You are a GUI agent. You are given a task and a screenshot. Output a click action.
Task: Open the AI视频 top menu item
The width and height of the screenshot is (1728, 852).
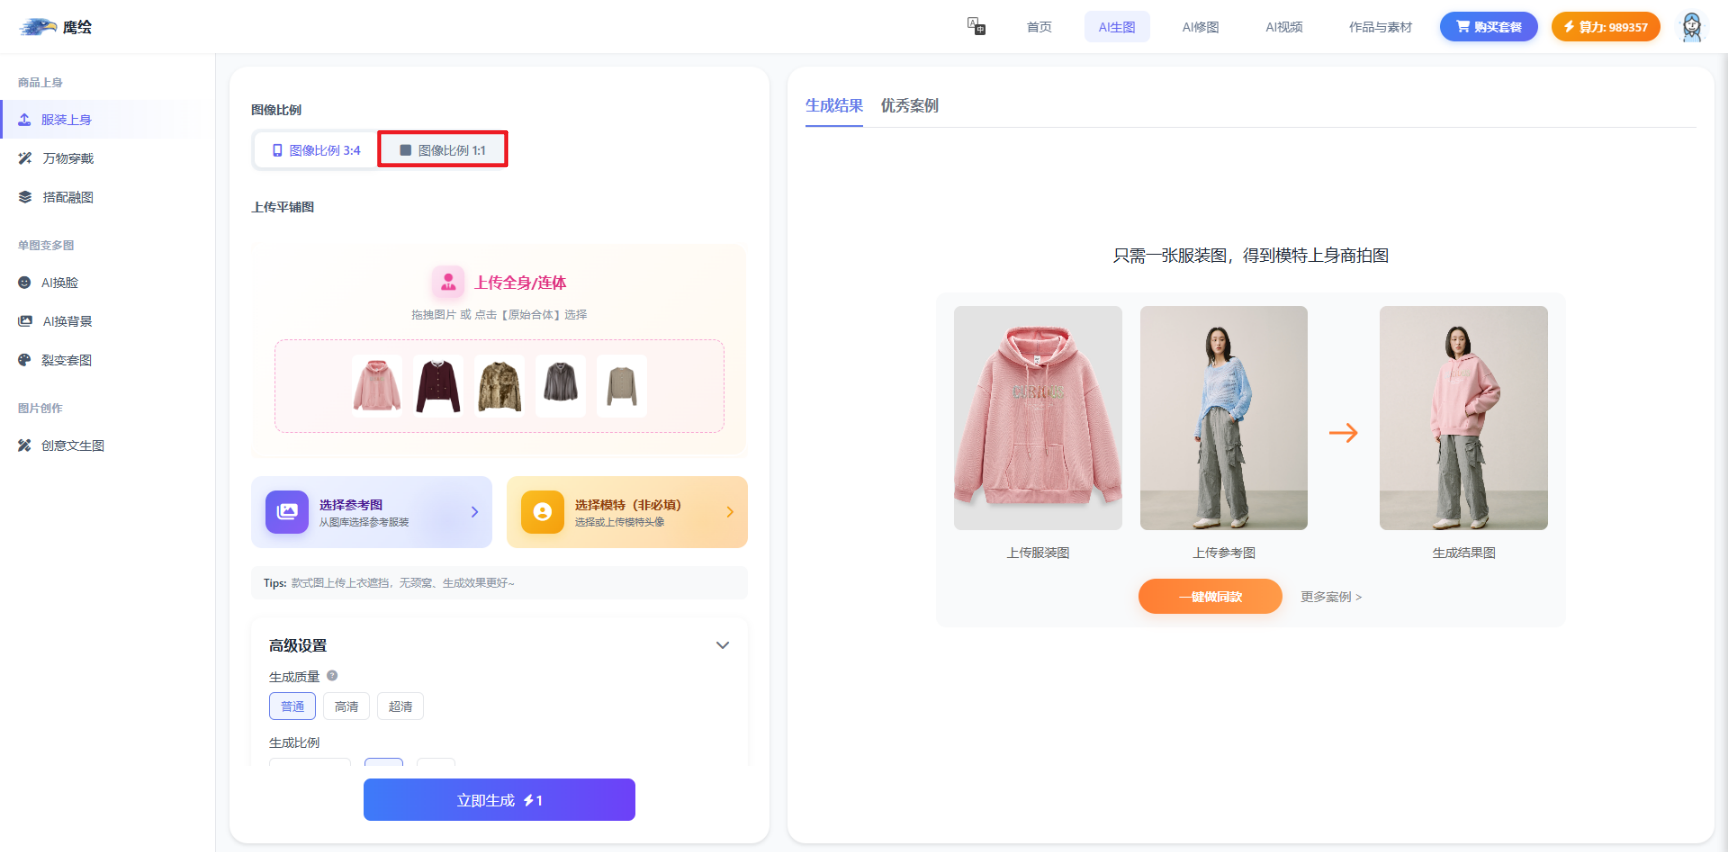click(x=1283, y=27)
